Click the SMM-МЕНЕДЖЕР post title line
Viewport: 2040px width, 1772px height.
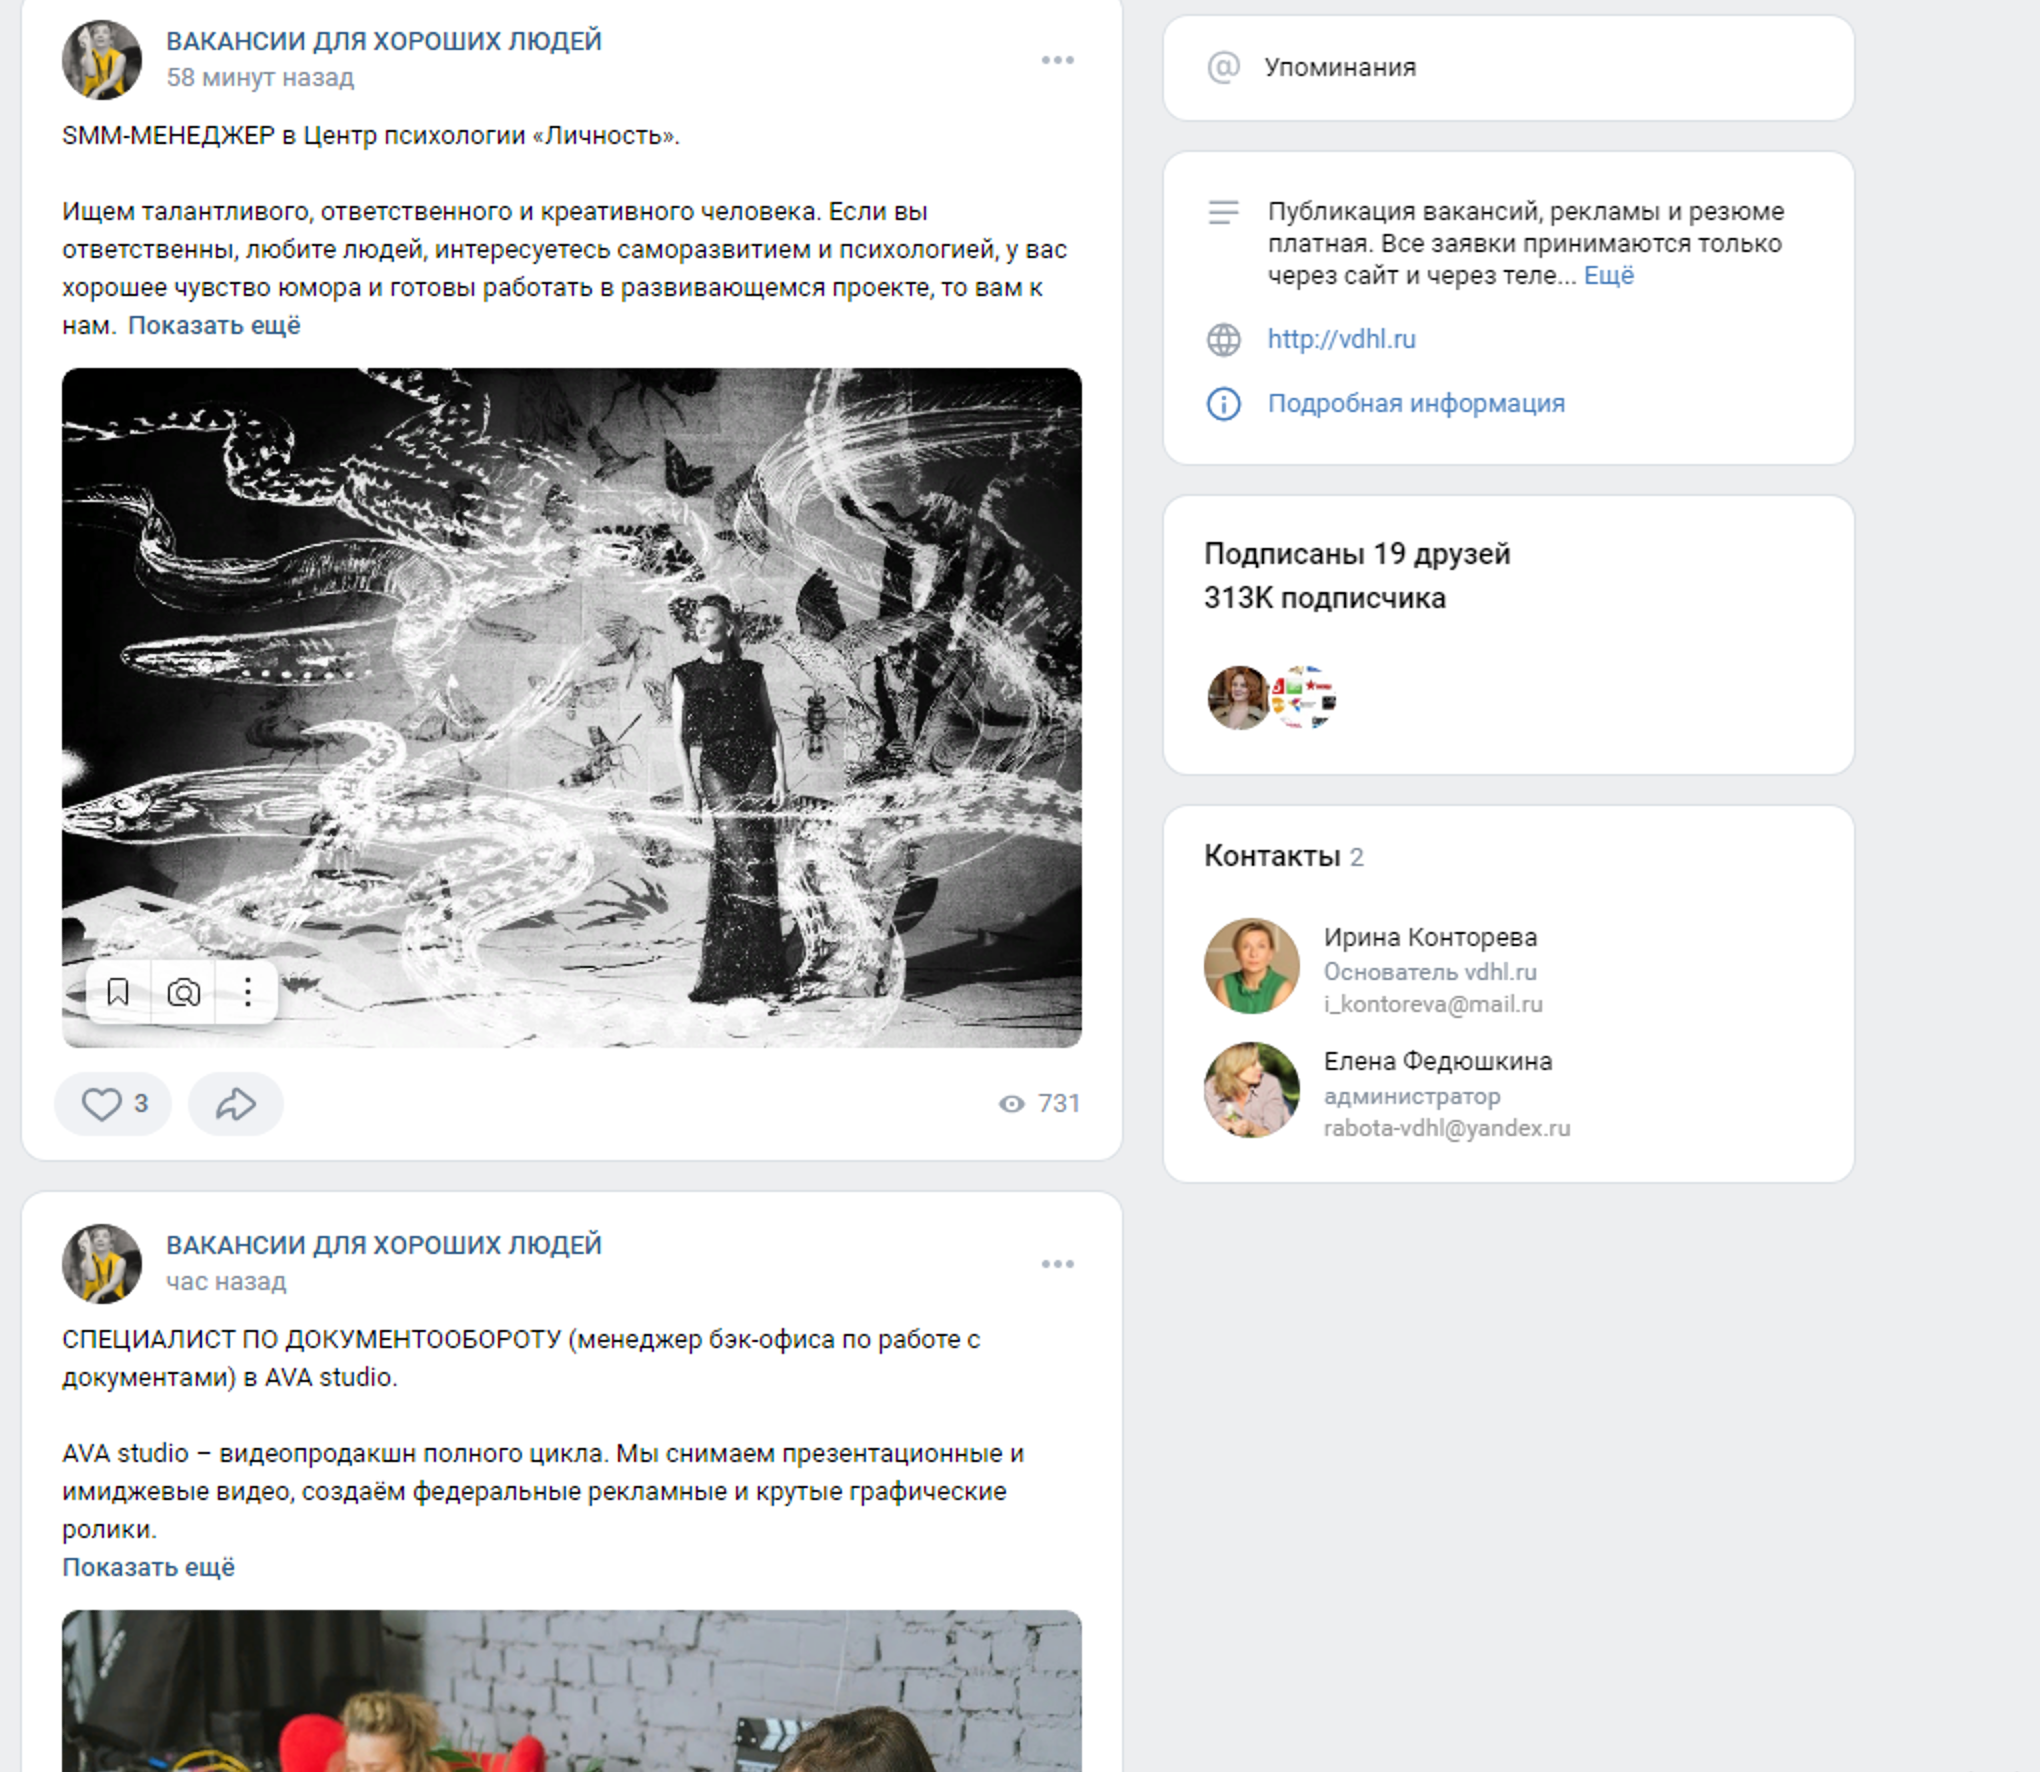coord(371,136)
